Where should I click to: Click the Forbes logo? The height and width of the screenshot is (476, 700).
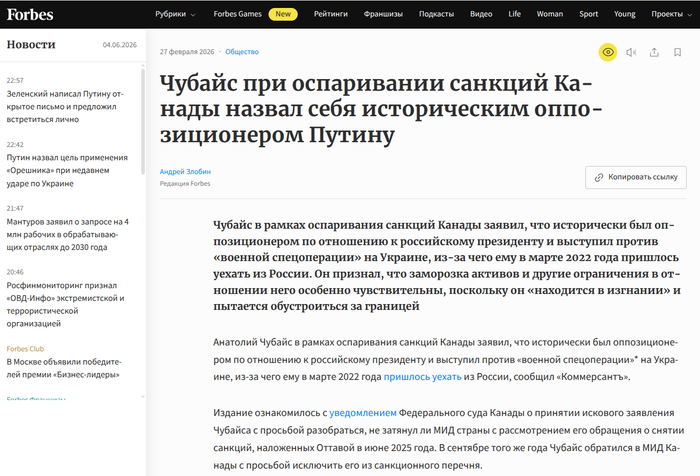(30, 14)
